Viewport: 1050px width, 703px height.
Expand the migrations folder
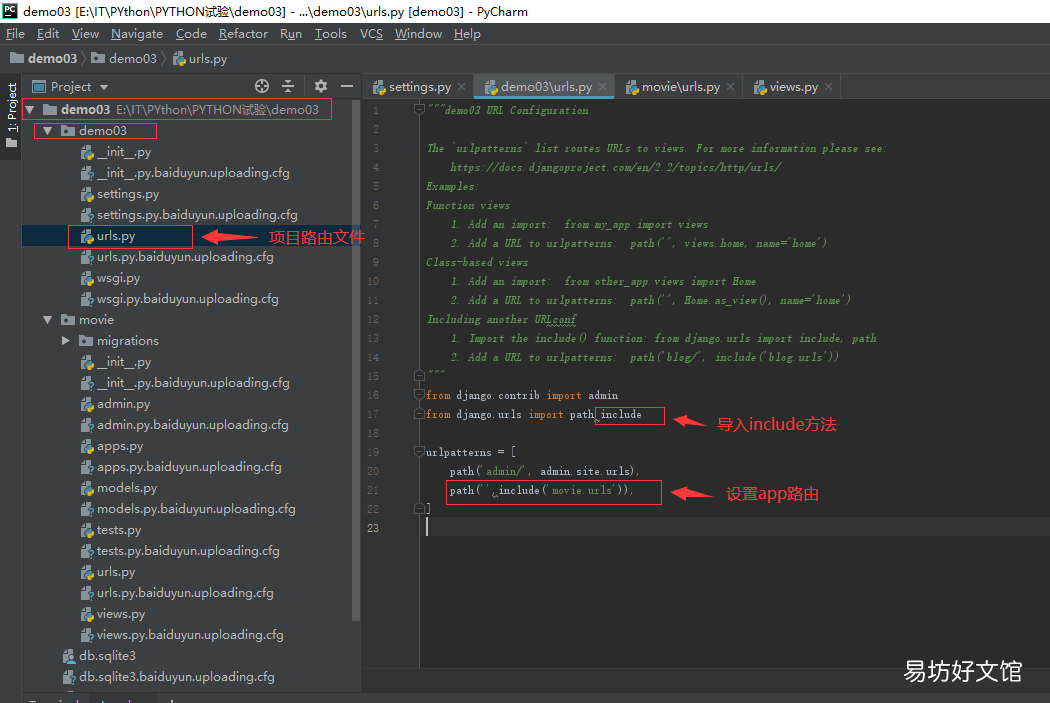click(66, 341)
